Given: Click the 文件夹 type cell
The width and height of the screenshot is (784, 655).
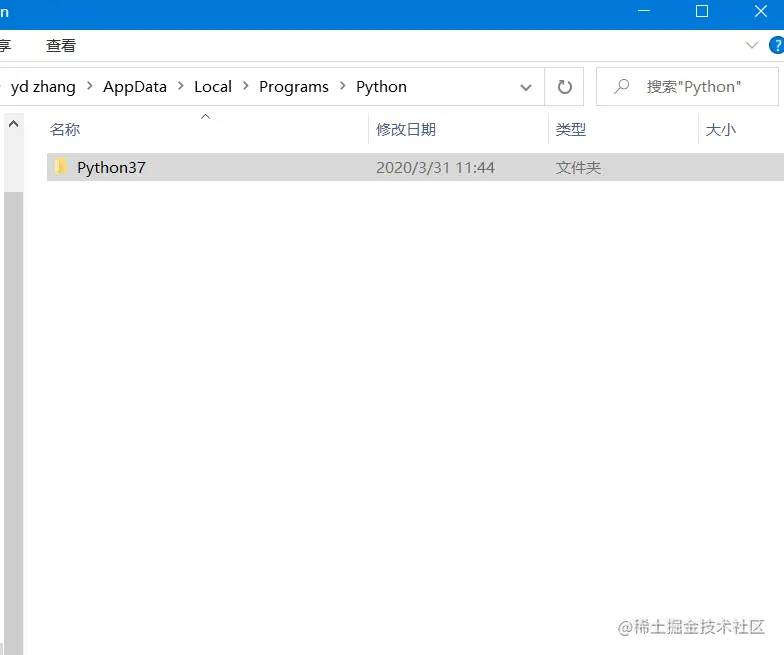Looking at the screenshot, I should (578, 168).
